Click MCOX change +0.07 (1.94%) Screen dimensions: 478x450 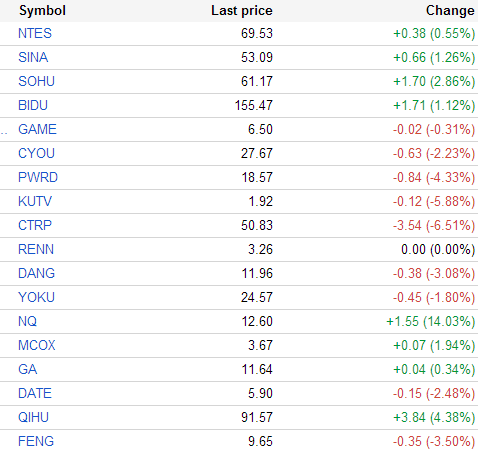(x=434, y=345)
